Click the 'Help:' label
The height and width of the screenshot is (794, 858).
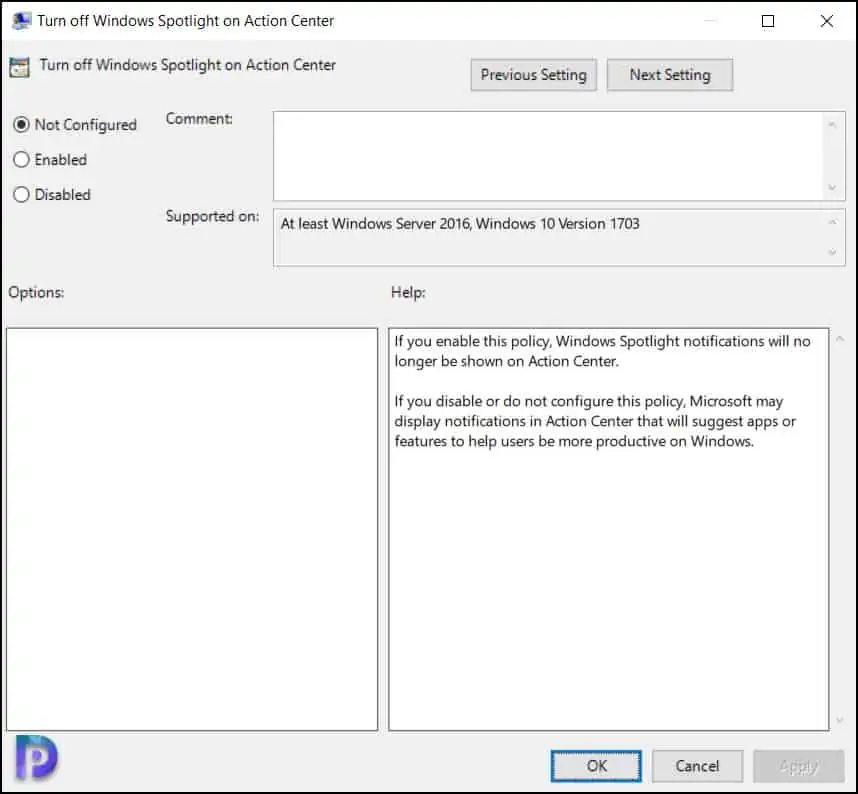click(x=408, y=292)
